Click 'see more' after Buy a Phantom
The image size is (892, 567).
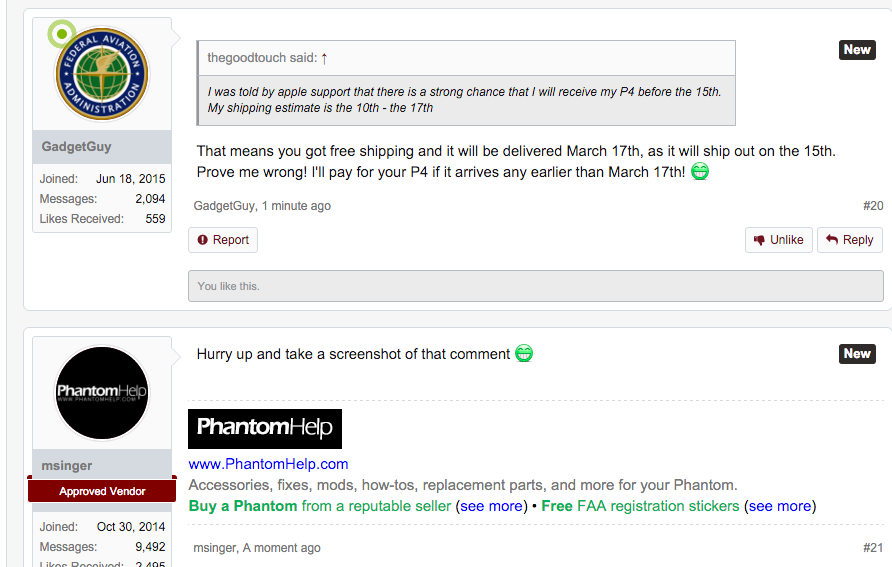click(x=492, y=506)
